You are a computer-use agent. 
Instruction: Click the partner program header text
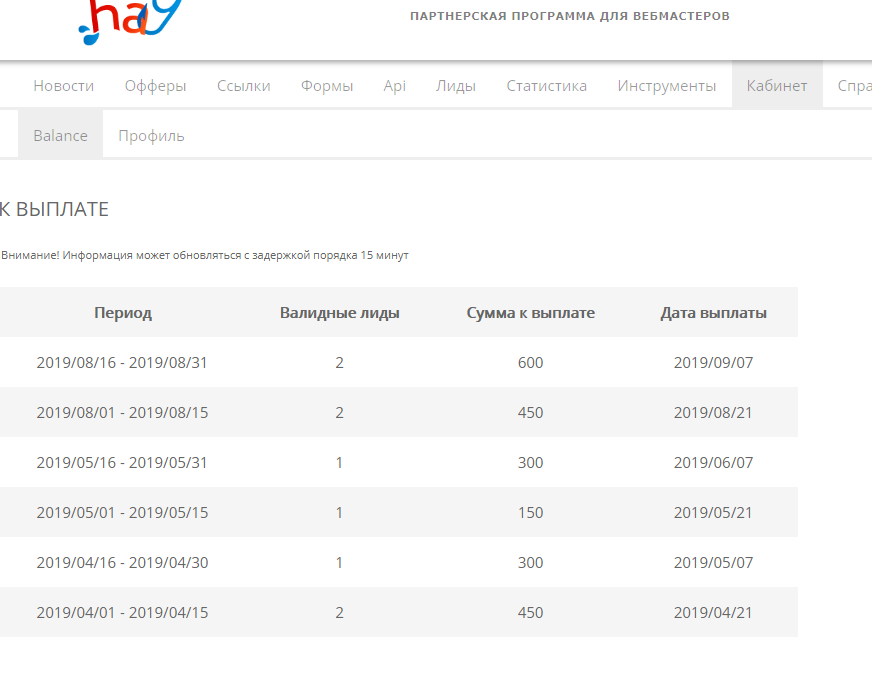pos(570,17)
